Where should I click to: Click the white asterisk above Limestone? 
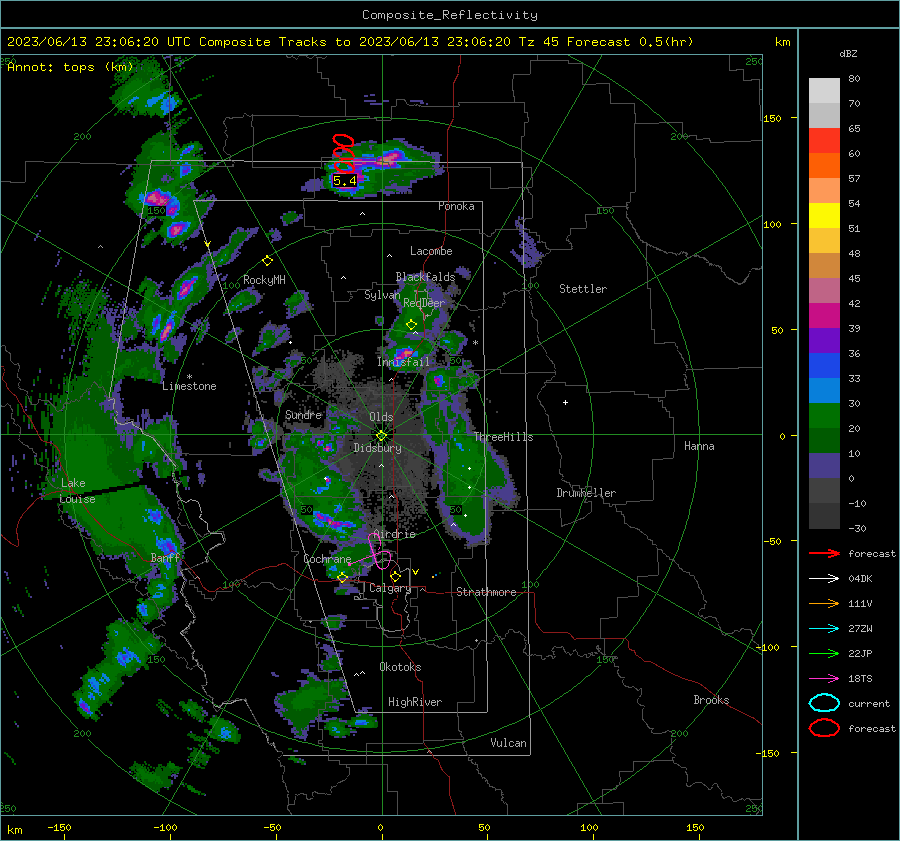coord(189,377)
